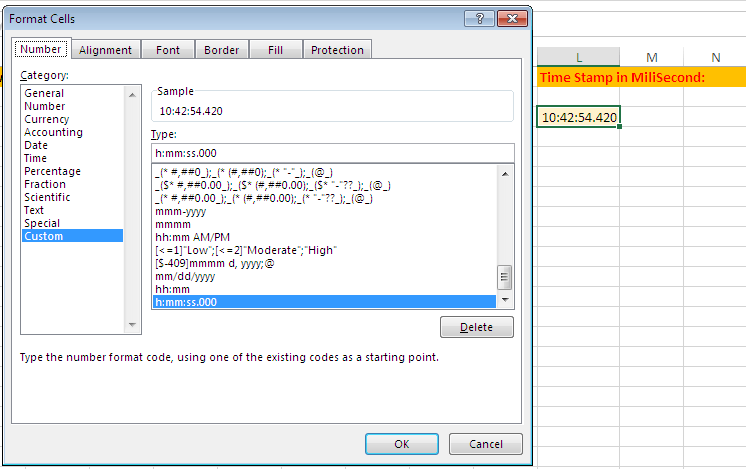The width and height of the screenshot is (747, 469).
Task: Click the Type format code input field
Action: coord(332,153)
